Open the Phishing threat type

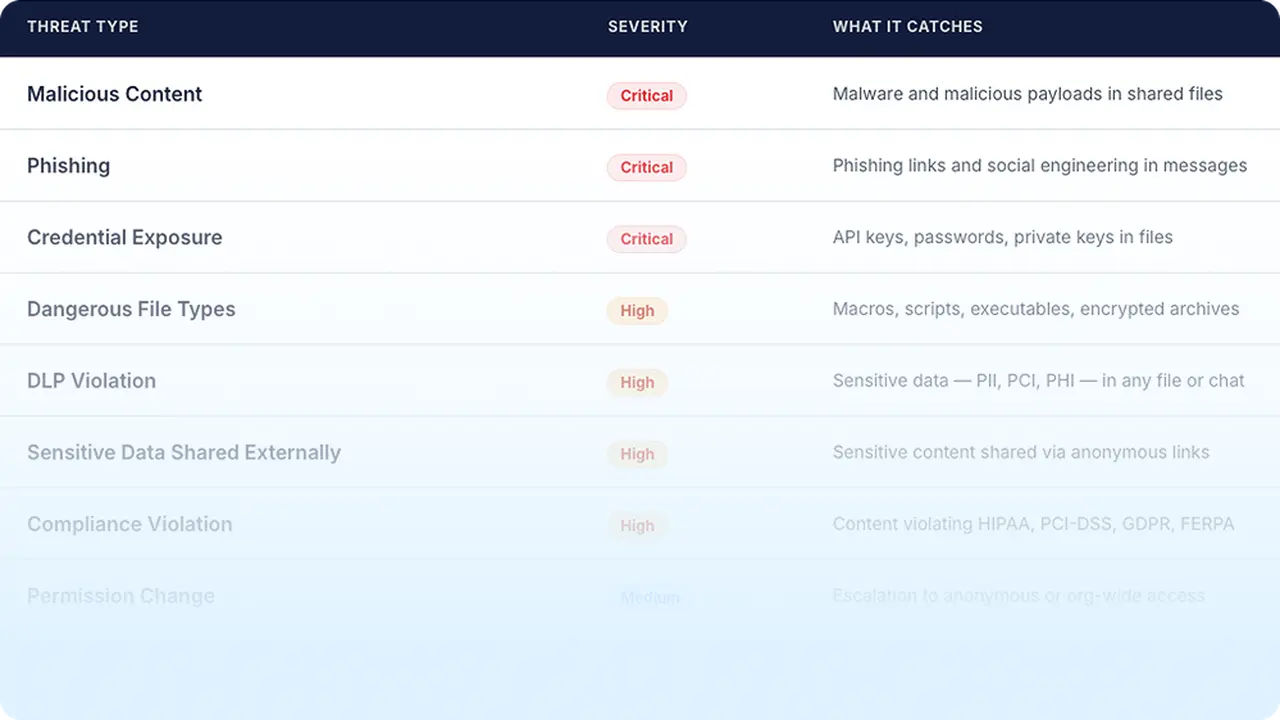[69, 166]
